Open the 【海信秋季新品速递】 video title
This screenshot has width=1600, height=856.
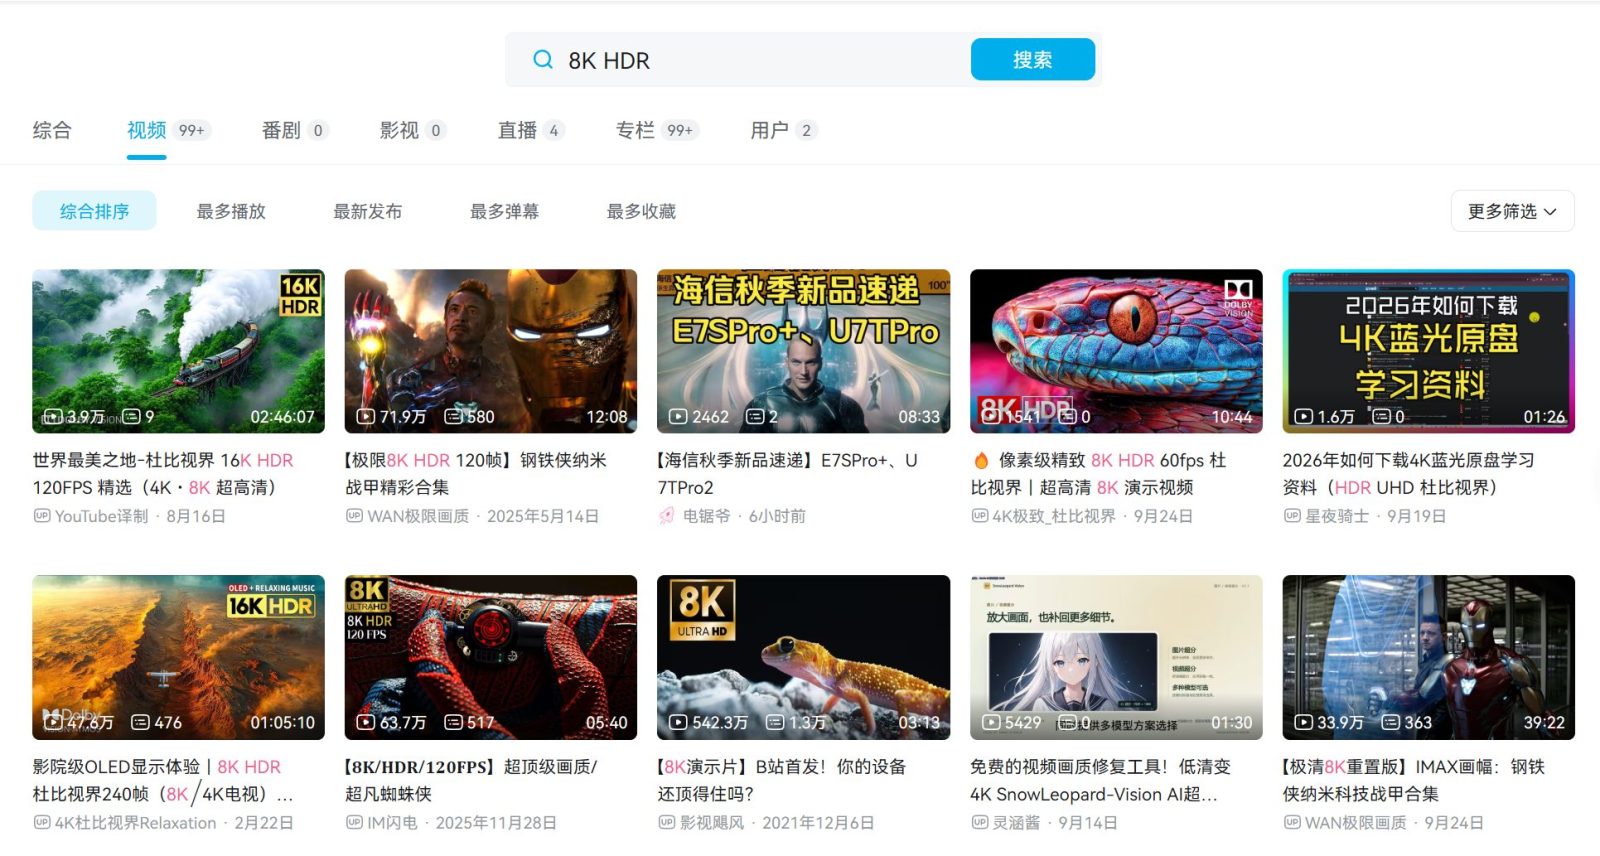point(787,474)
